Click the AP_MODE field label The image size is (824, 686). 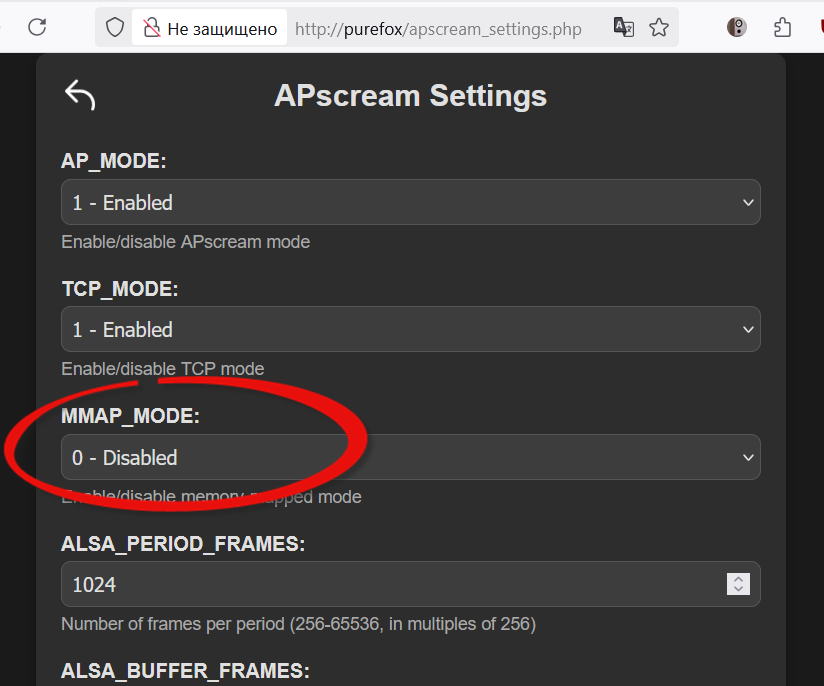click(114, 161)
